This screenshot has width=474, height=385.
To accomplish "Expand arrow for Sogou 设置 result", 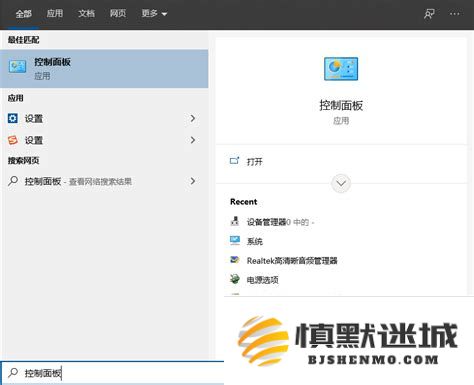I will [193, 140].
